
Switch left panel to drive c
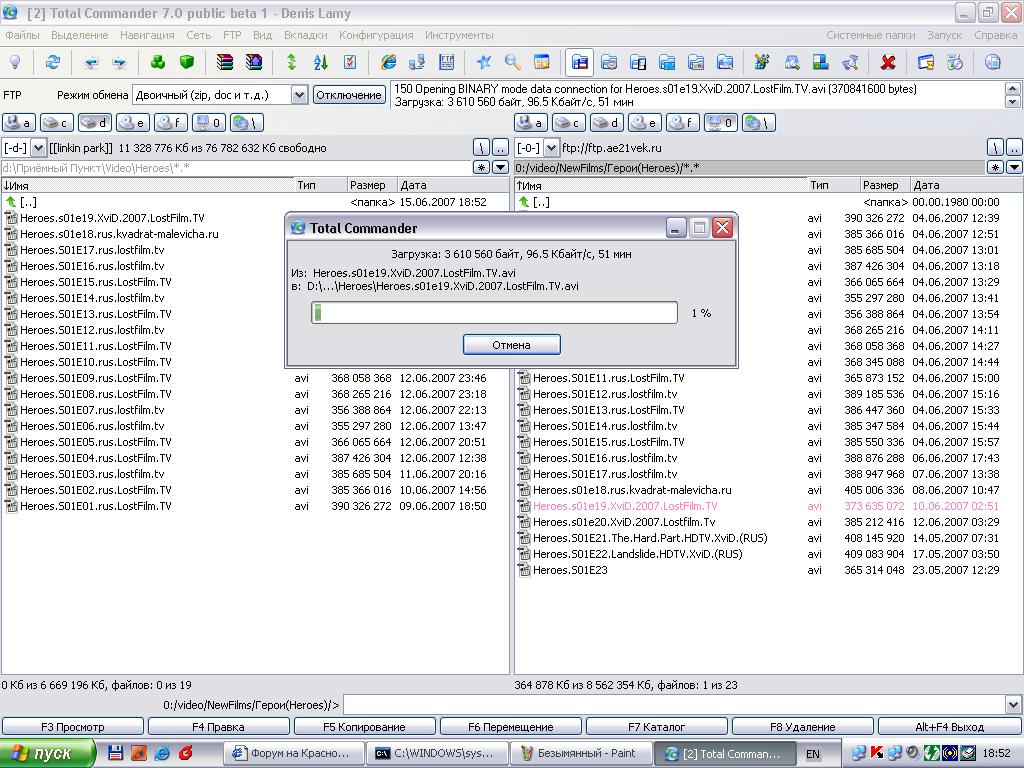click(57, 122)
